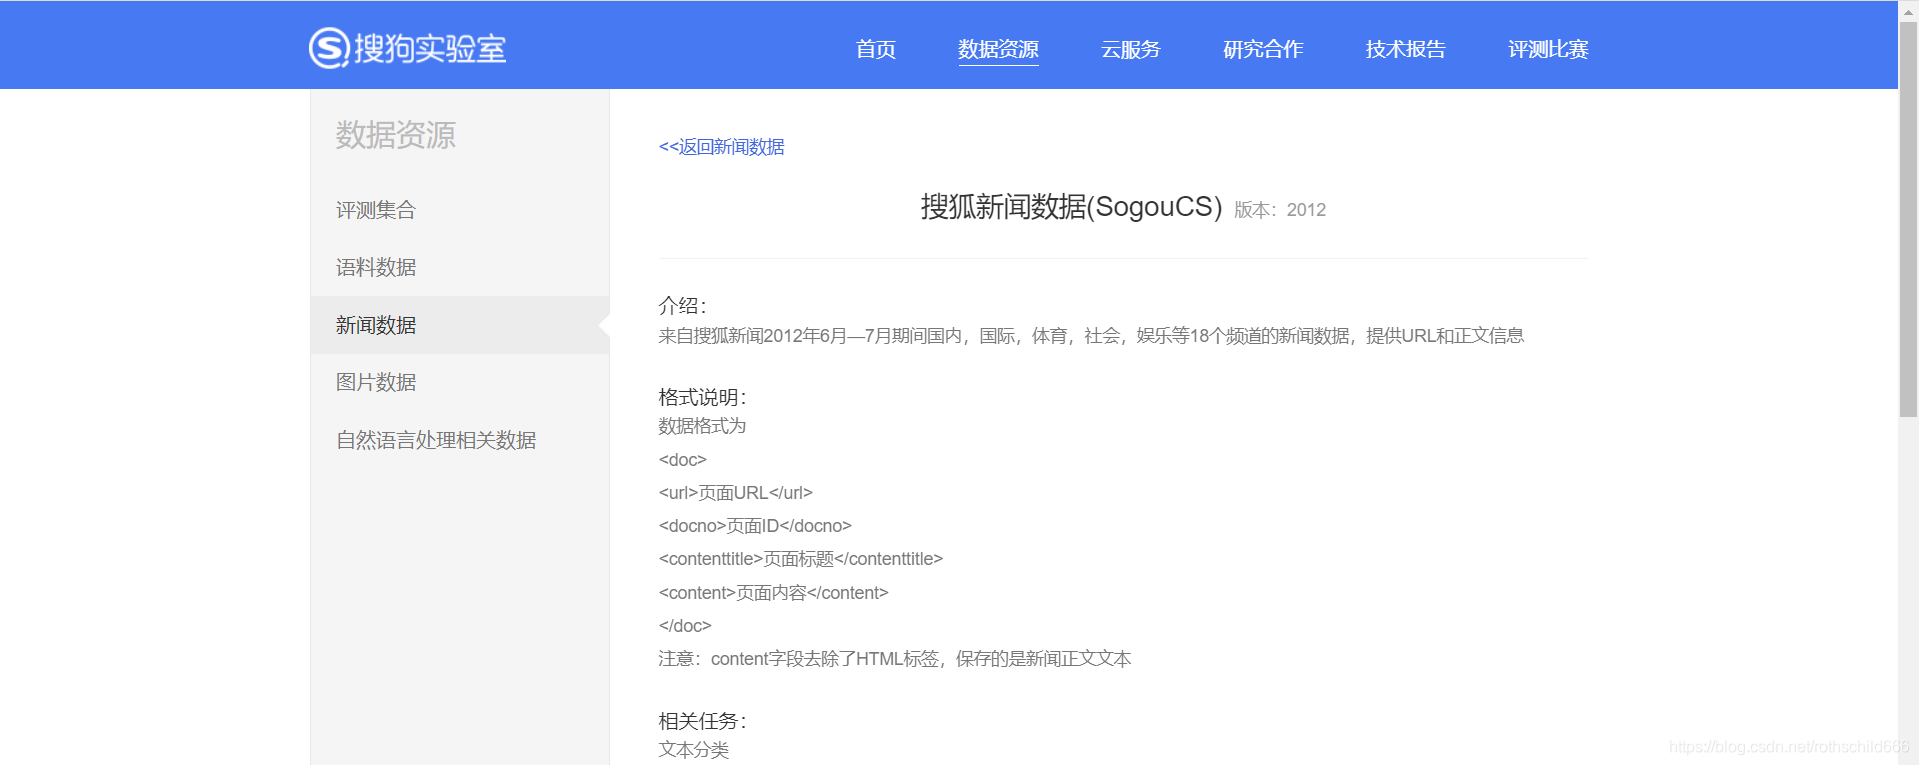Open 图片数据 in the sidebar
This screenshot has width=1919, height=765.
pyautogui.click(x=376, y=382)
